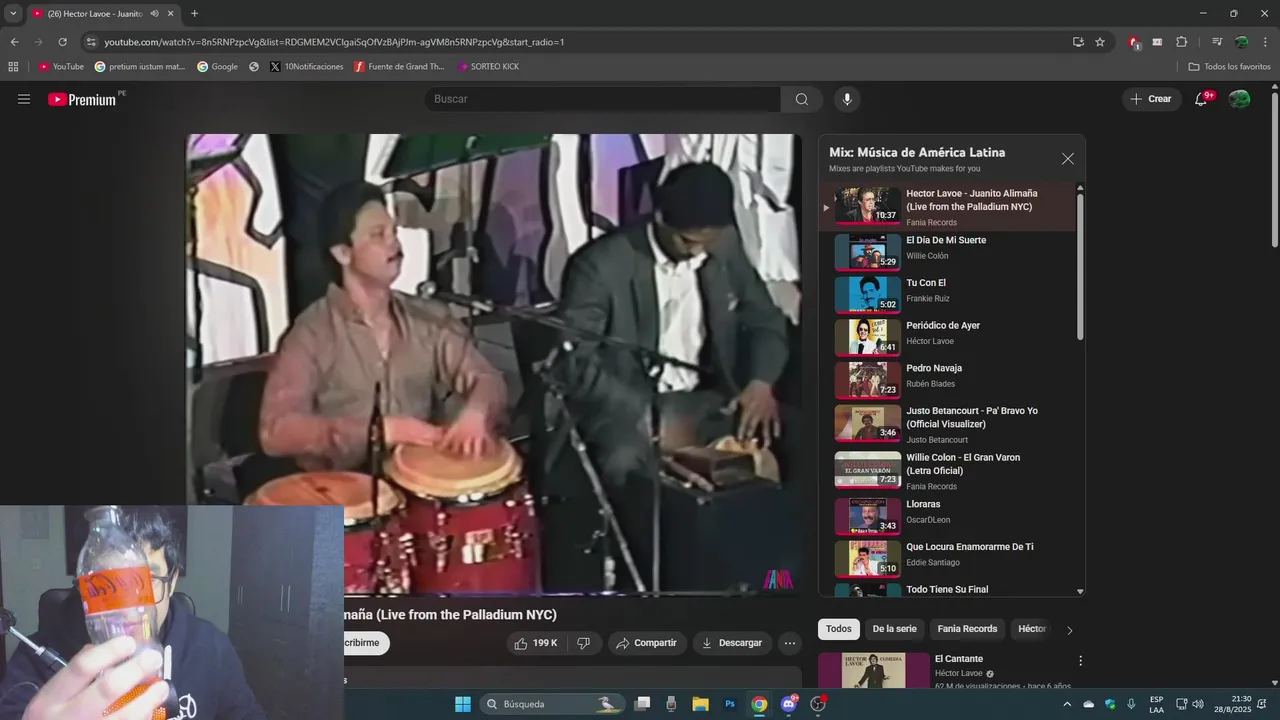Select the Todos filter chip
The image size is (1280, 720).
click(x=839, y=629)
